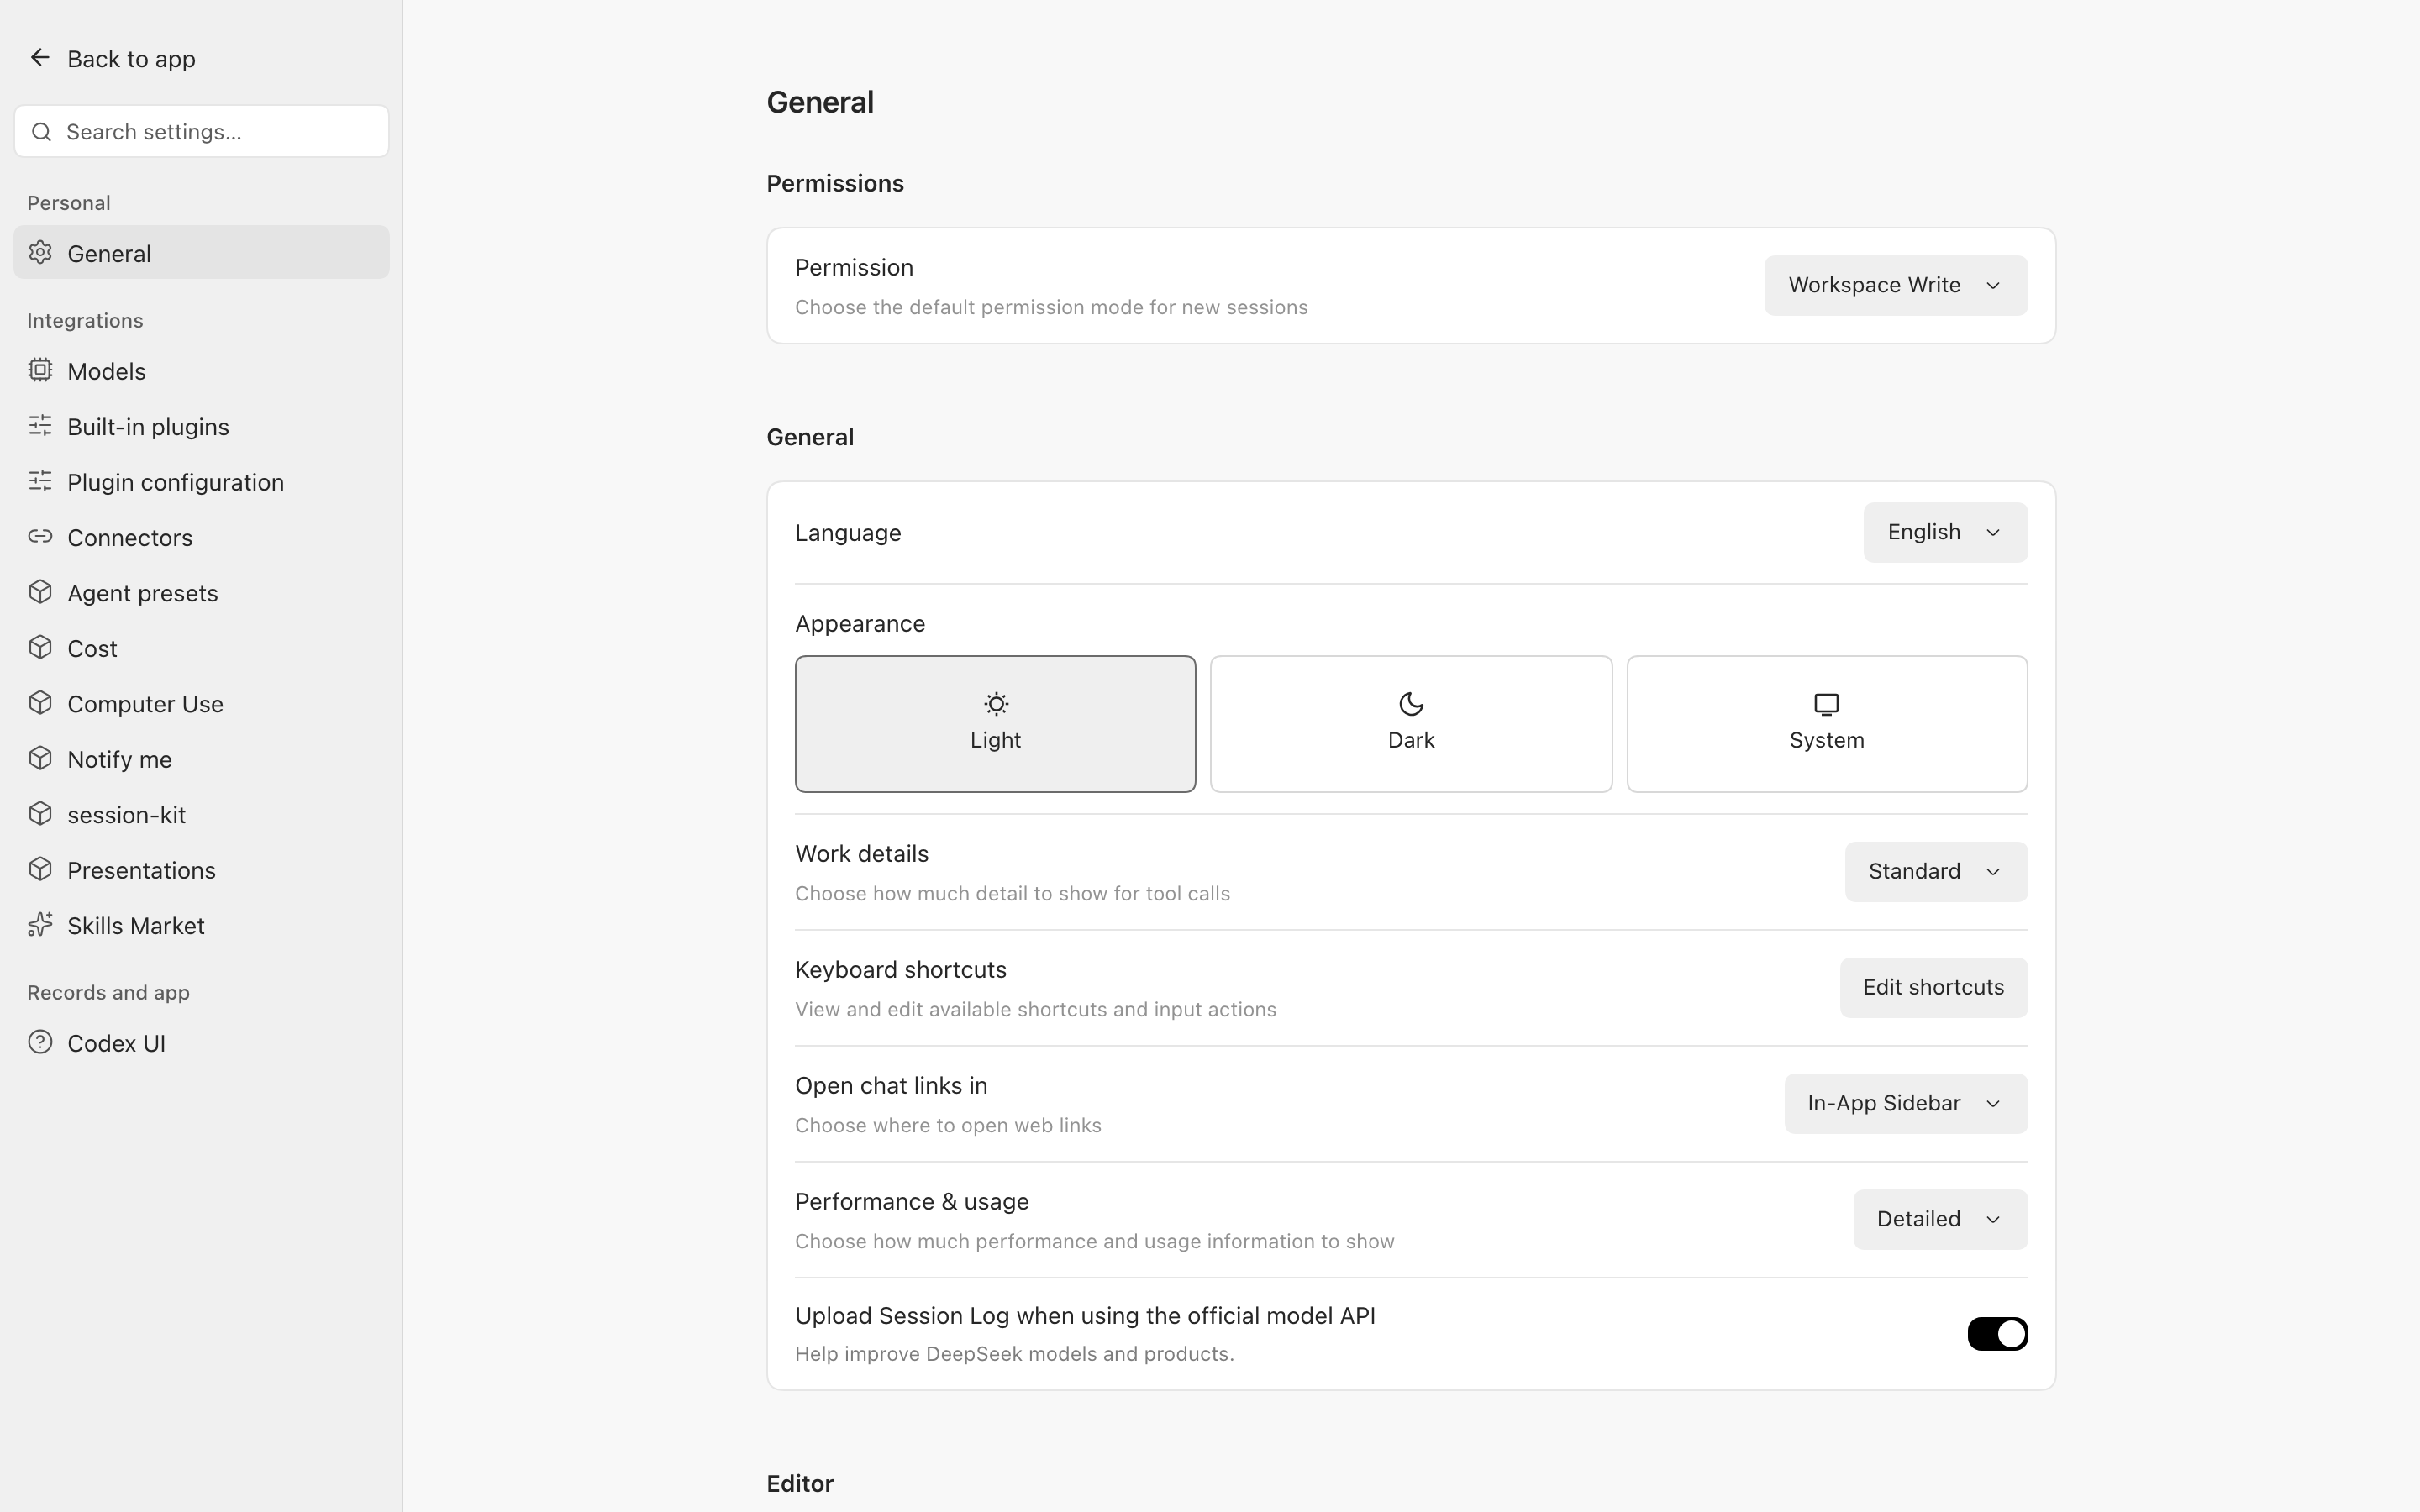Click the Presentations label
The image size is (2420, 1512).
pyautogui.click(x=141, y=870)
